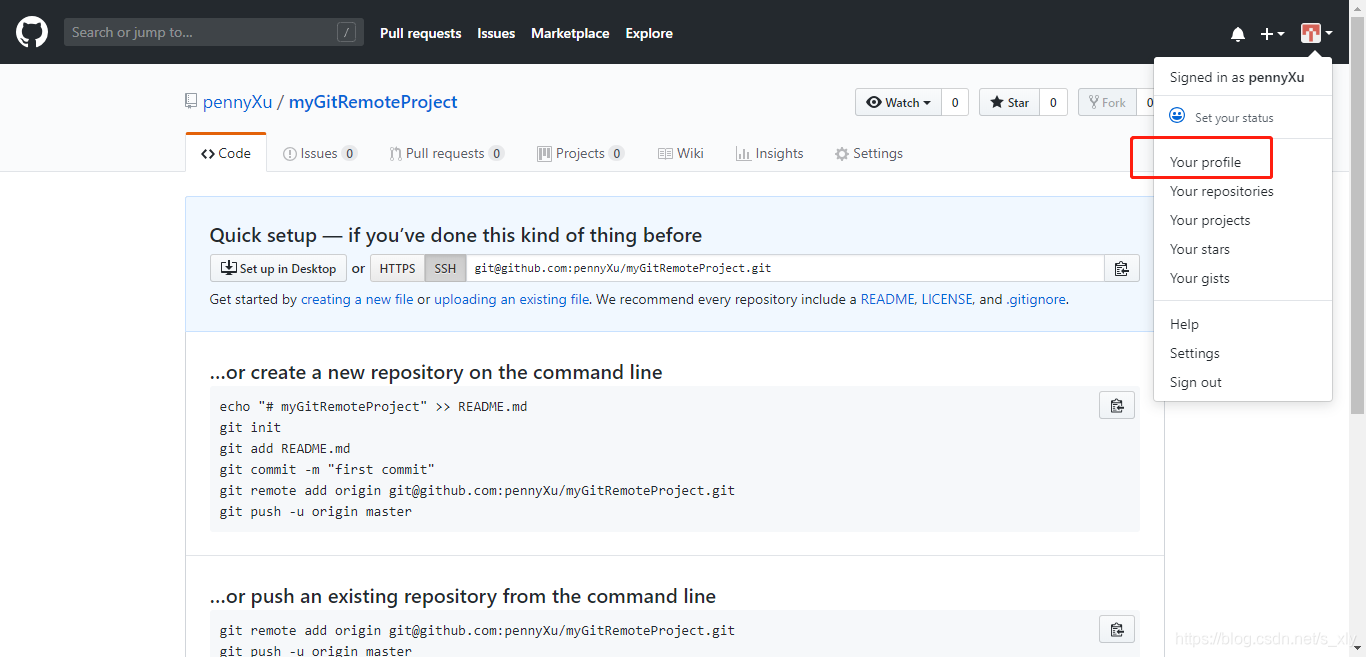Open the pennyXu owner link
1366x657 pixels.
click(237, 102)
